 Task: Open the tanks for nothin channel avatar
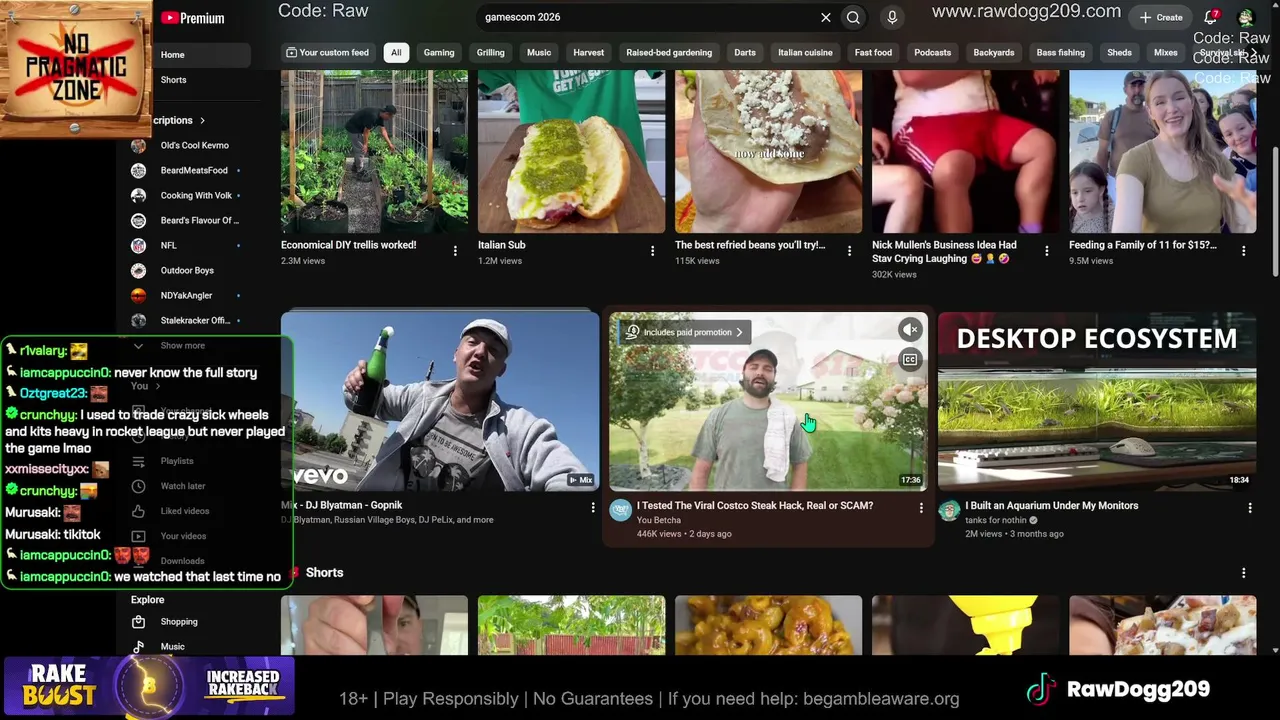tap(949, 511)
